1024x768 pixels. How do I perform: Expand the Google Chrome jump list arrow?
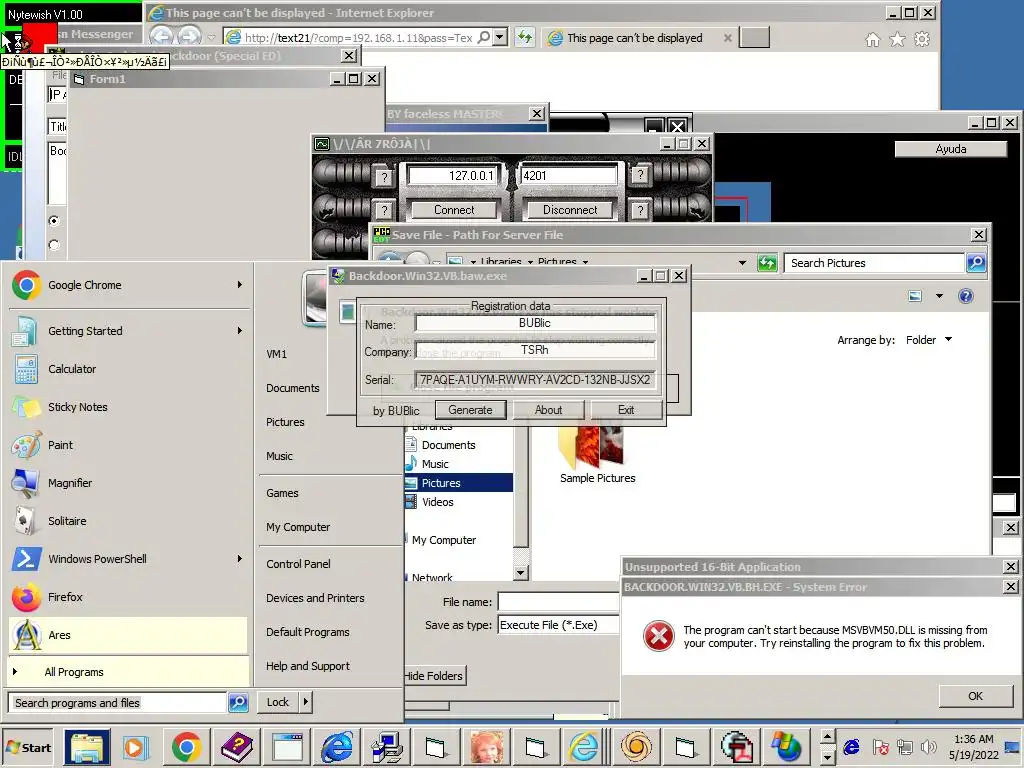point(240,285)
